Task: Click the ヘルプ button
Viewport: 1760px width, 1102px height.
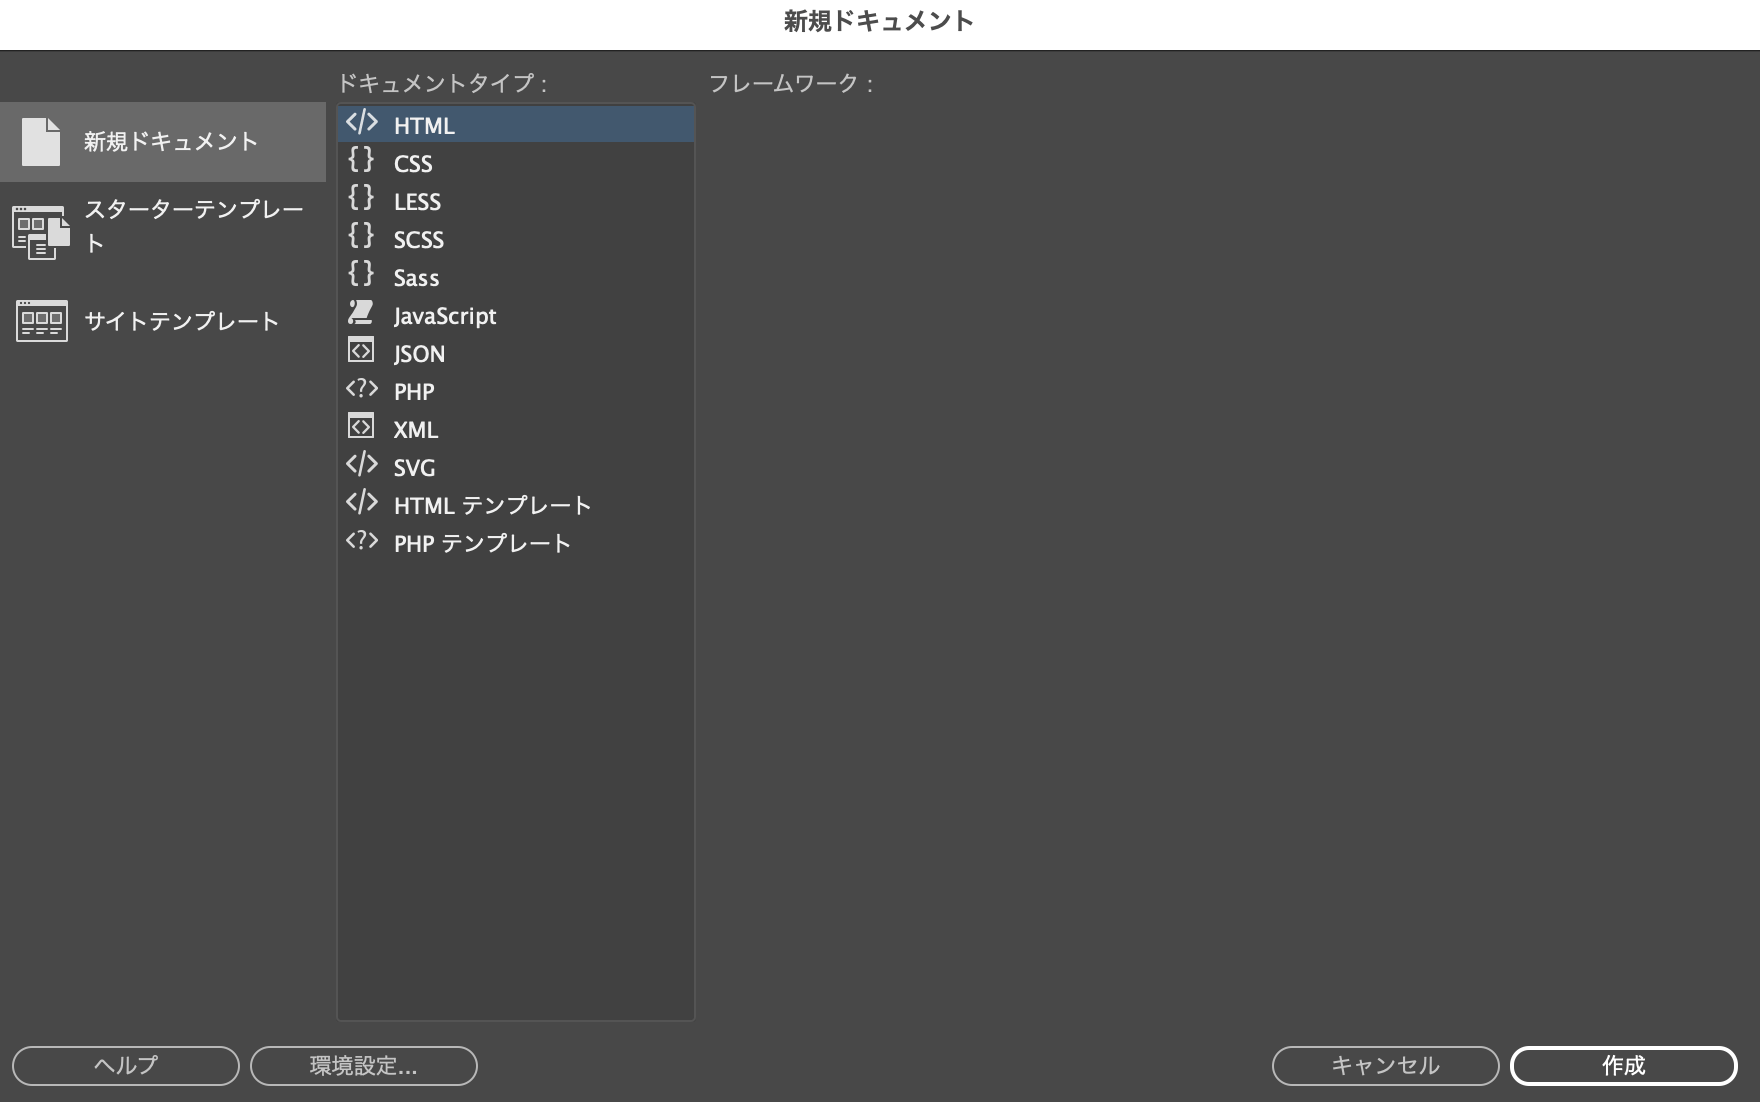Action: click(126, 1065)
